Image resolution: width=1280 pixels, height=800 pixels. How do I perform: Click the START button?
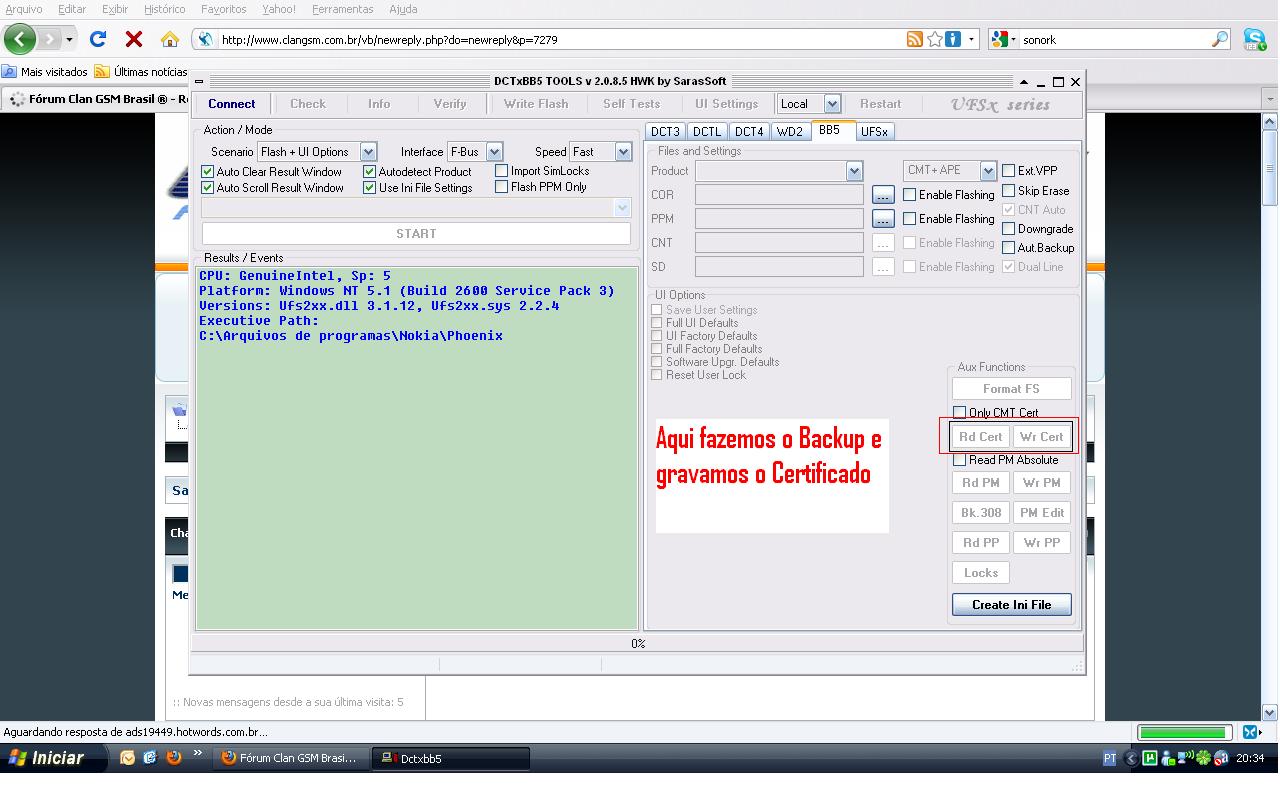tap(416, 233)
